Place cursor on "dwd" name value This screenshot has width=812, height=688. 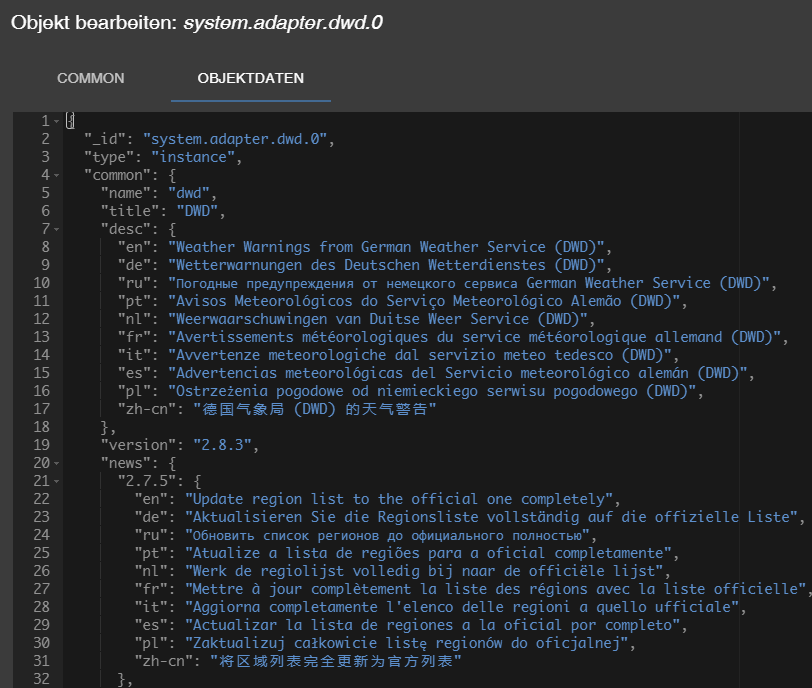point(188,193)
